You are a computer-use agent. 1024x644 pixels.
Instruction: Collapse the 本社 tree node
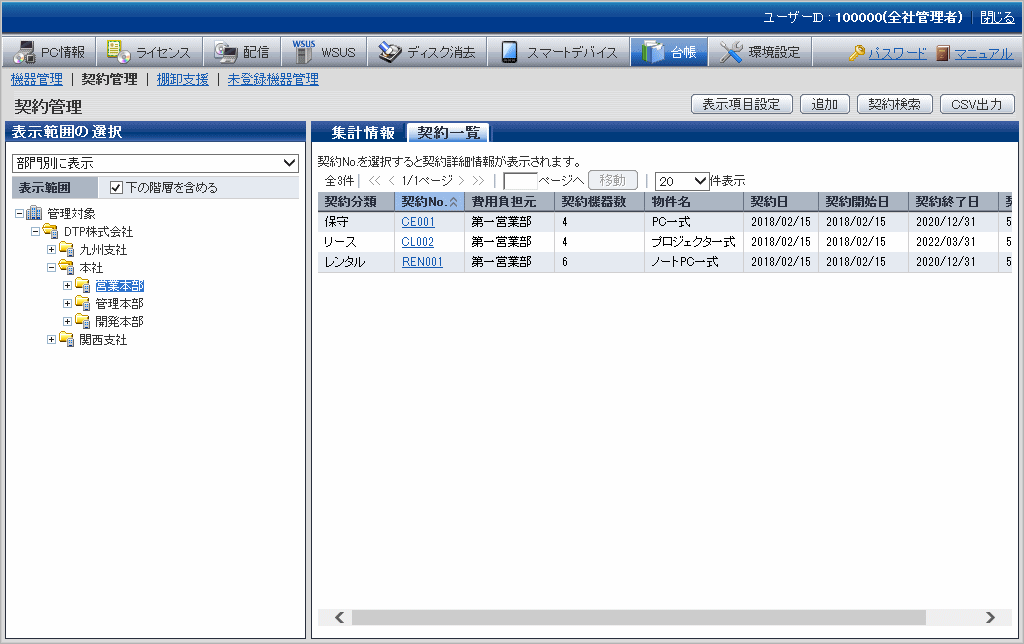[x=52, y=267]
